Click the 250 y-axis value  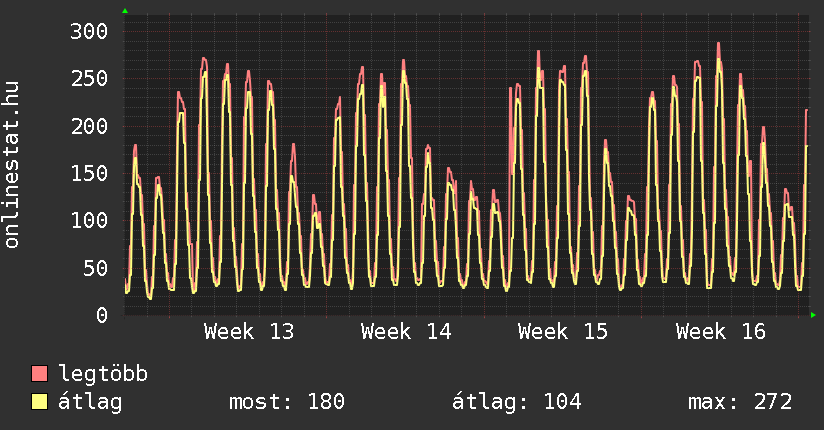click(x=88, y=78)
